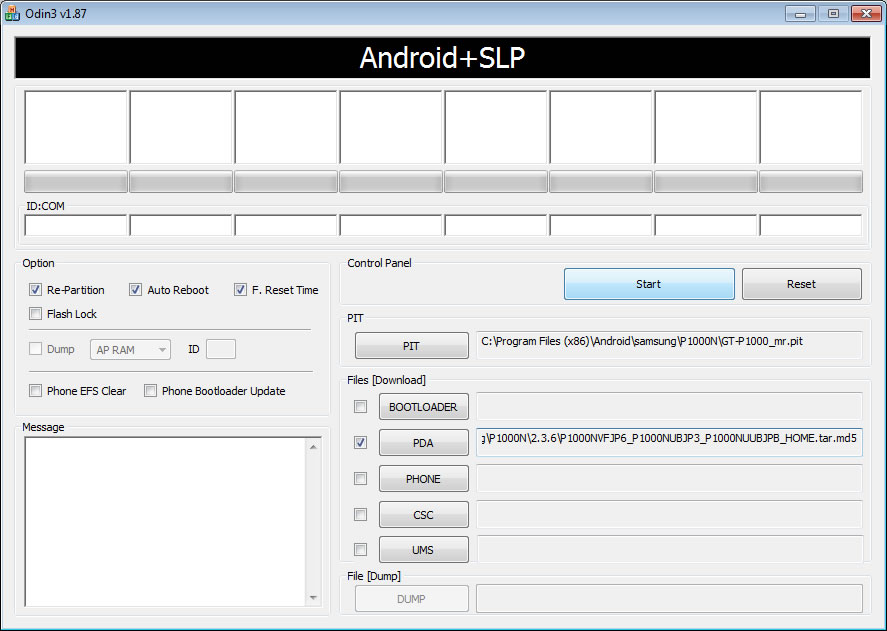This screenshot has width=887, height=631.
Task: Click the DUMP button
Action: pyautogui.click(x=412, y=599)
